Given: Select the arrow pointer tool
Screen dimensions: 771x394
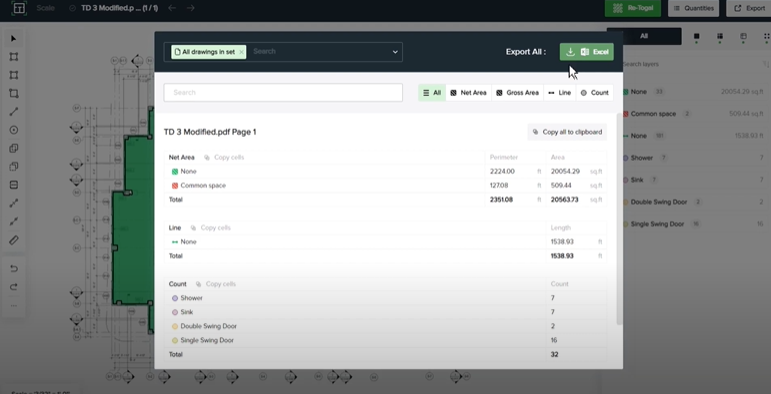Looking at the screenshot, I should [14, 38].
